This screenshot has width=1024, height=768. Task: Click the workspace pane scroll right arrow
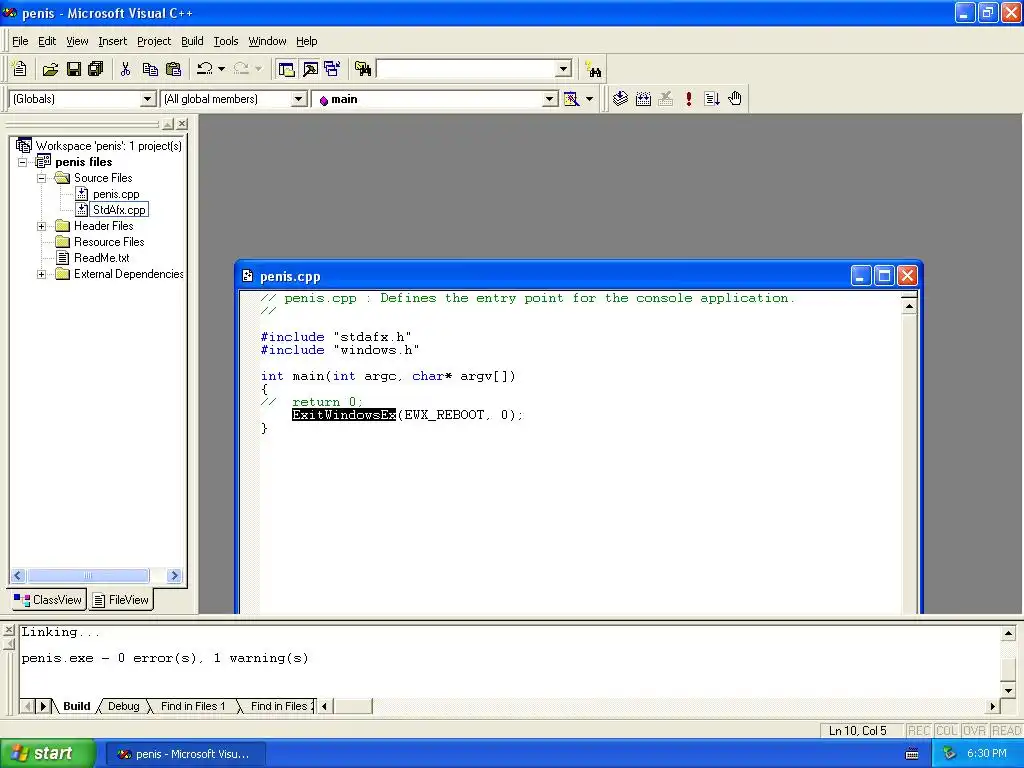(x=174, y=575)
